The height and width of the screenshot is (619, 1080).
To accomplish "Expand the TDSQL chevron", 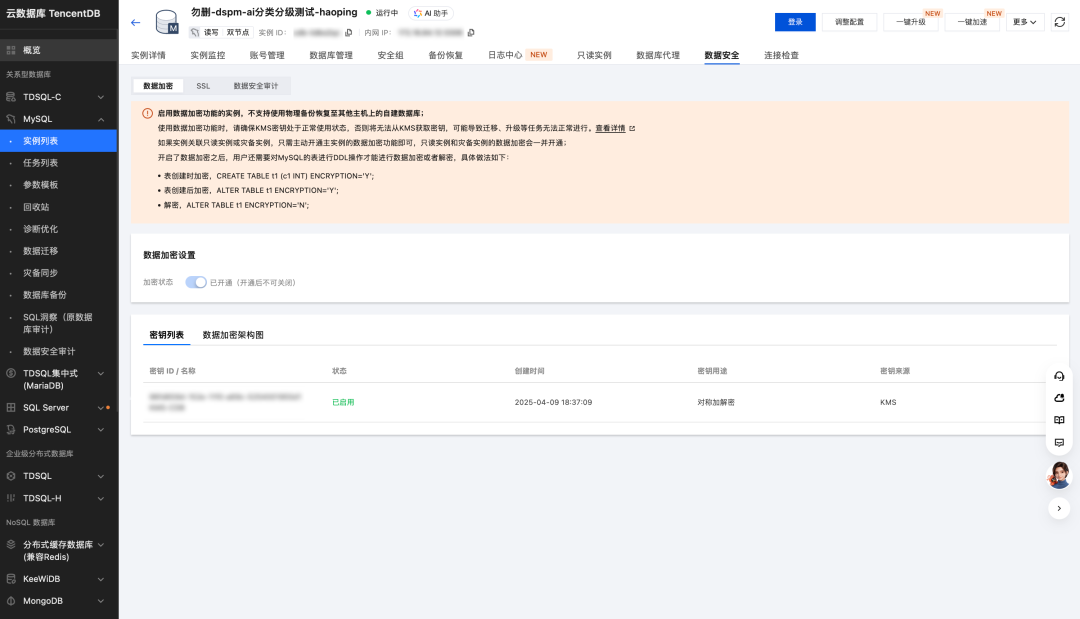I will click(x=101, y=476).
